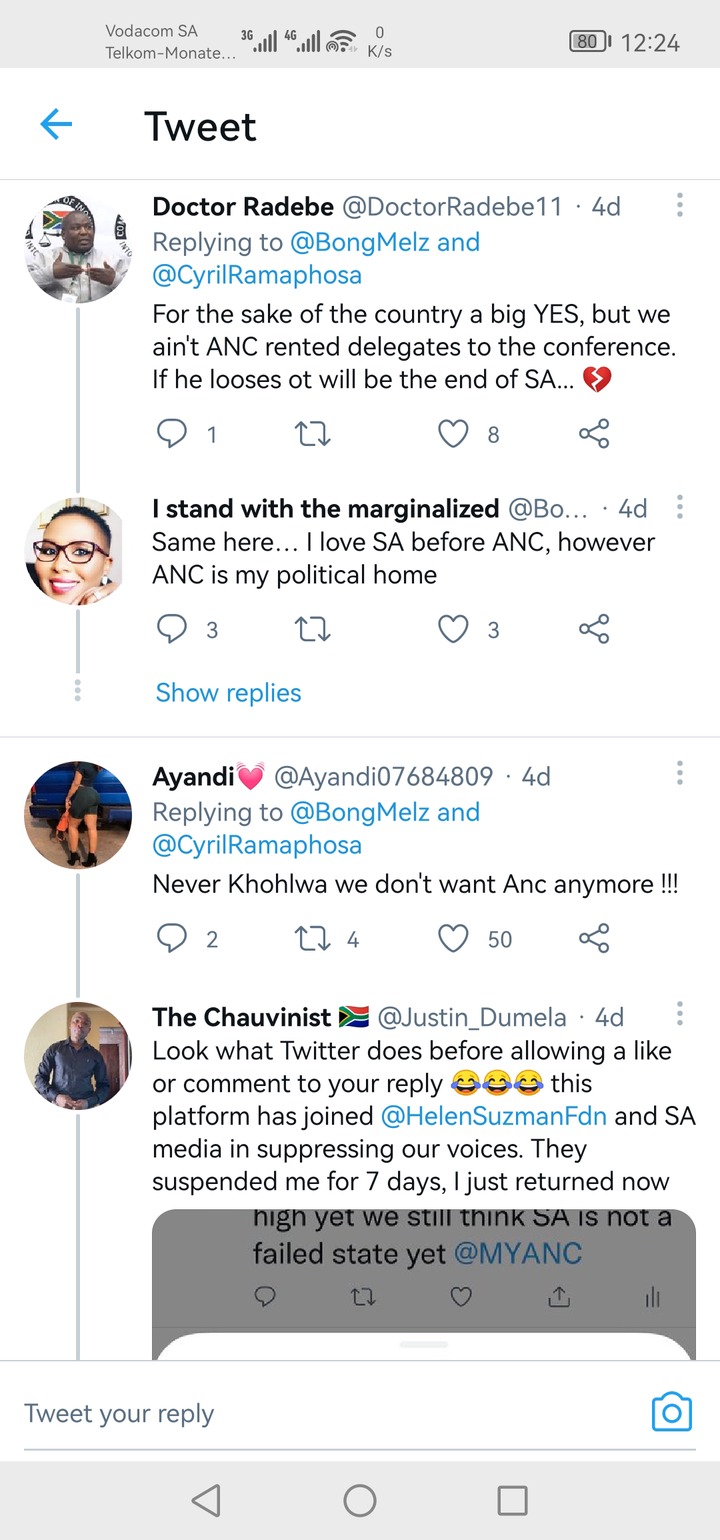Viewport: 720px width, 1540px height.
Task: Open overflow menu on Doctor Radebe's tweet
Action: click(x=680, y=206)
